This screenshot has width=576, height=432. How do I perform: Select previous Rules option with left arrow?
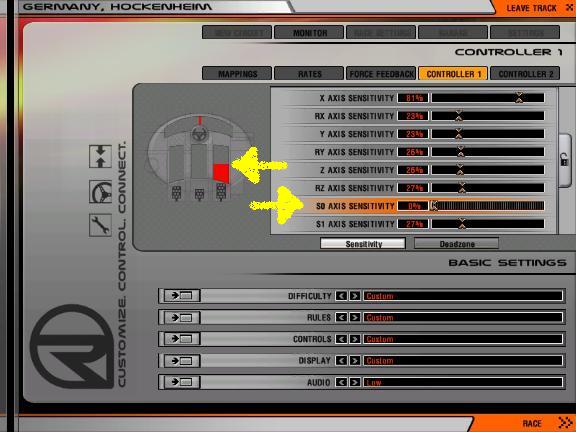(x=341, y=317)
